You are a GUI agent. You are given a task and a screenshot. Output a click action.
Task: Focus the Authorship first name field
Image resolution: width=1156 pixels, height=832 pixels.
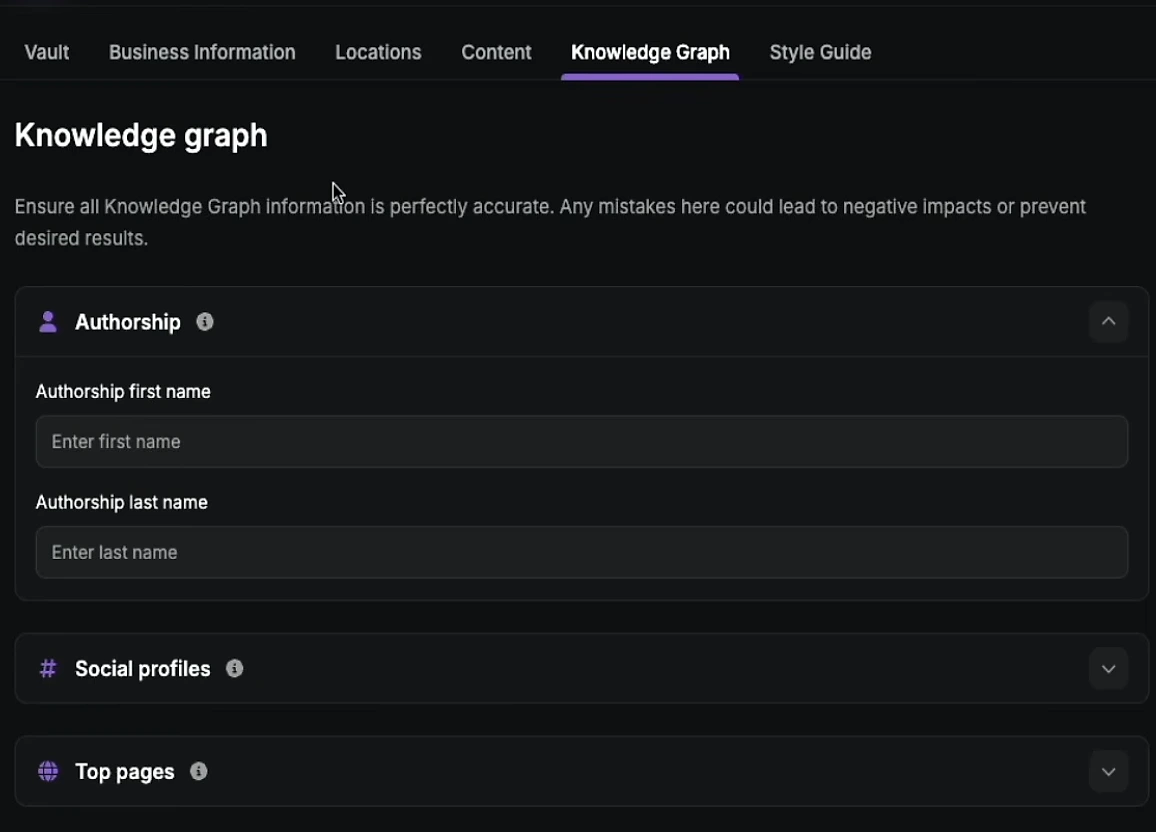[x=582, y=441]
